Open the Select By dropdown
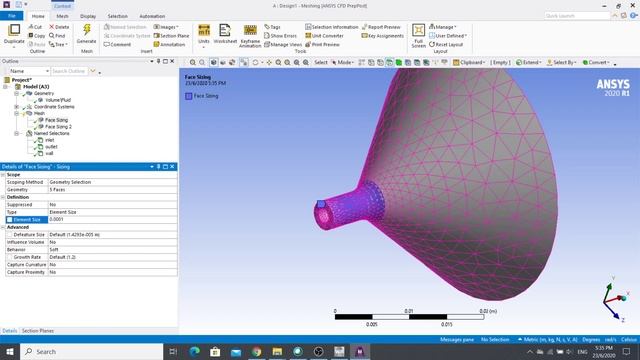 pos(562,62)
